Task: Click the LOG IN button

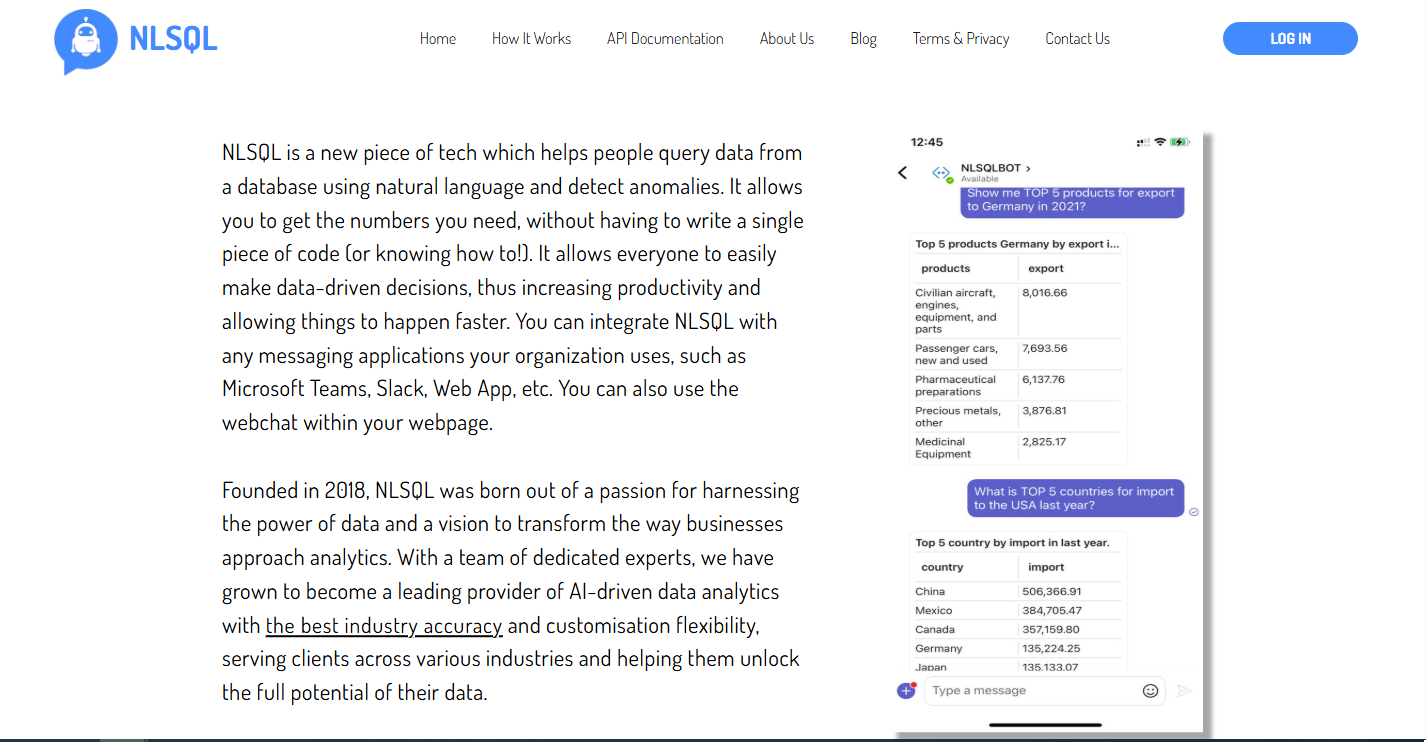Action: coord(1290,39)
